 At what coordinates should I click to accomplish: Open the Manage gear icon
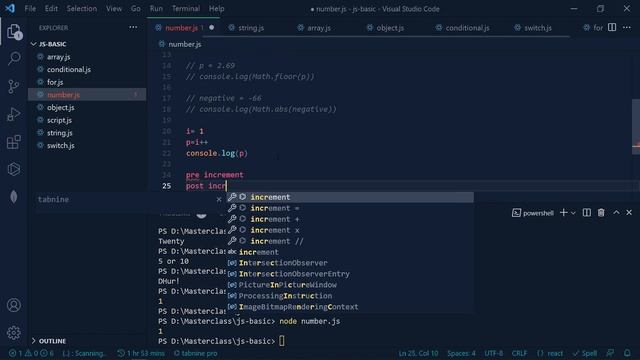14,332
